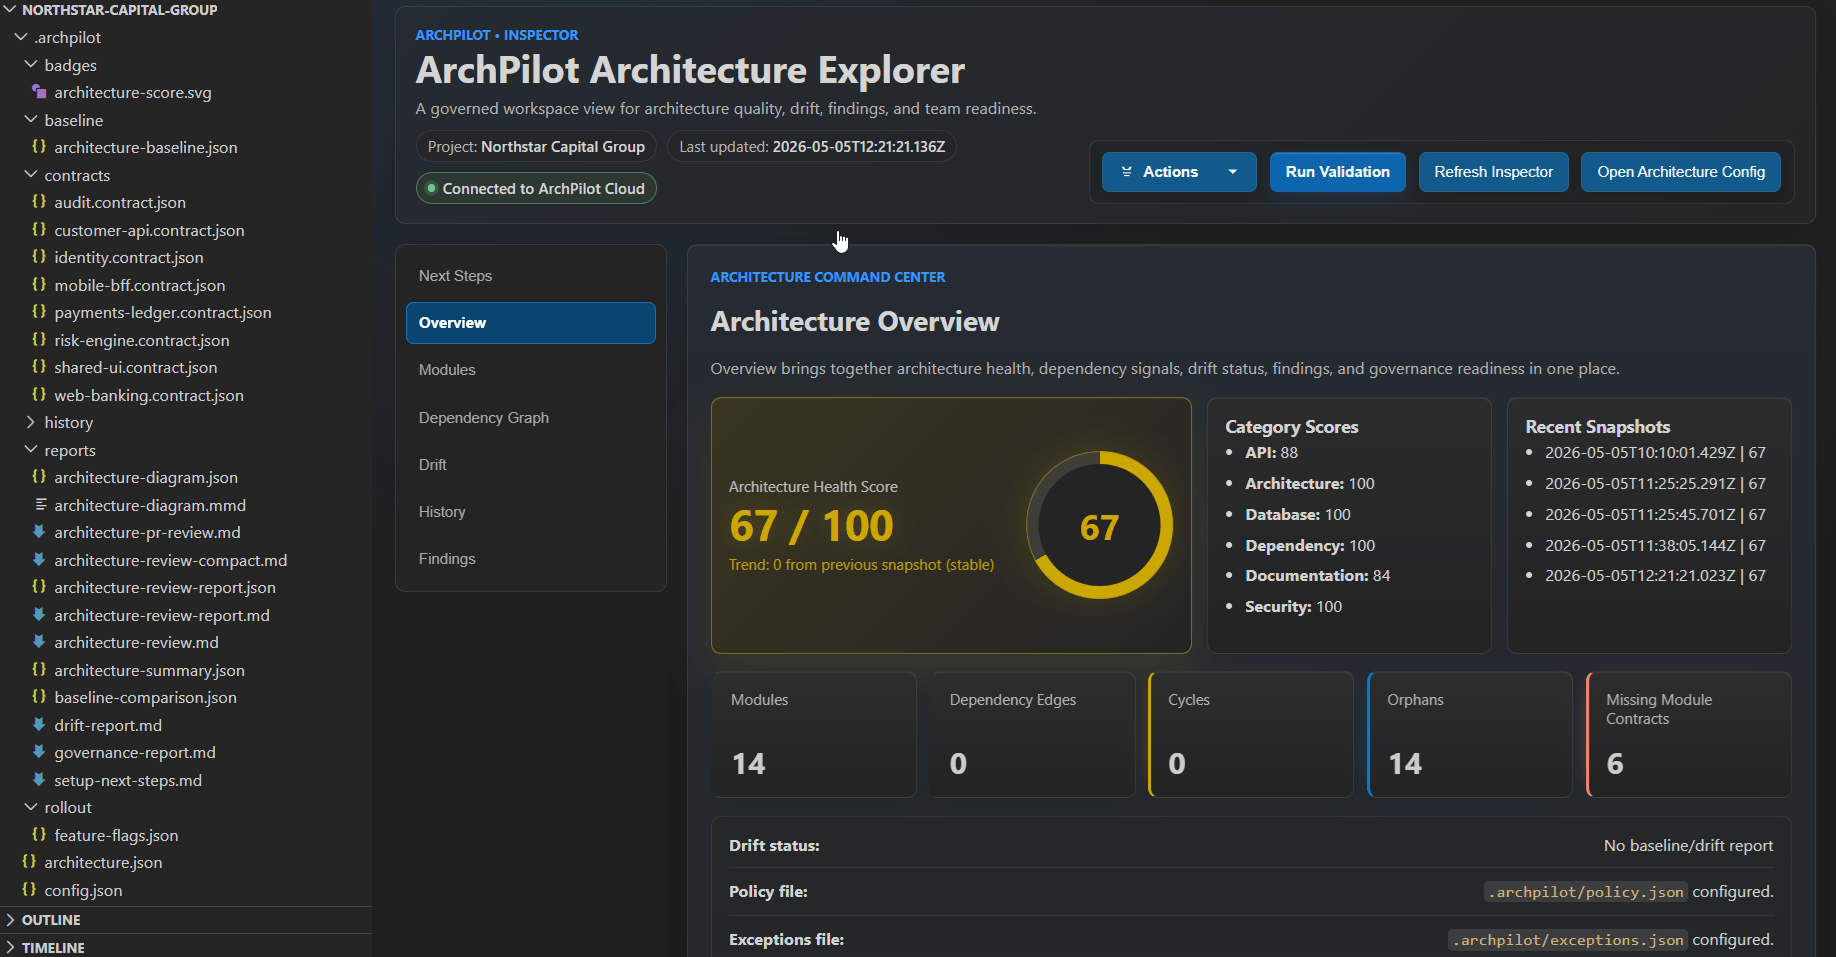Collapse the baseline folder
1836x957 pixels.
click(x=30, y=120)
